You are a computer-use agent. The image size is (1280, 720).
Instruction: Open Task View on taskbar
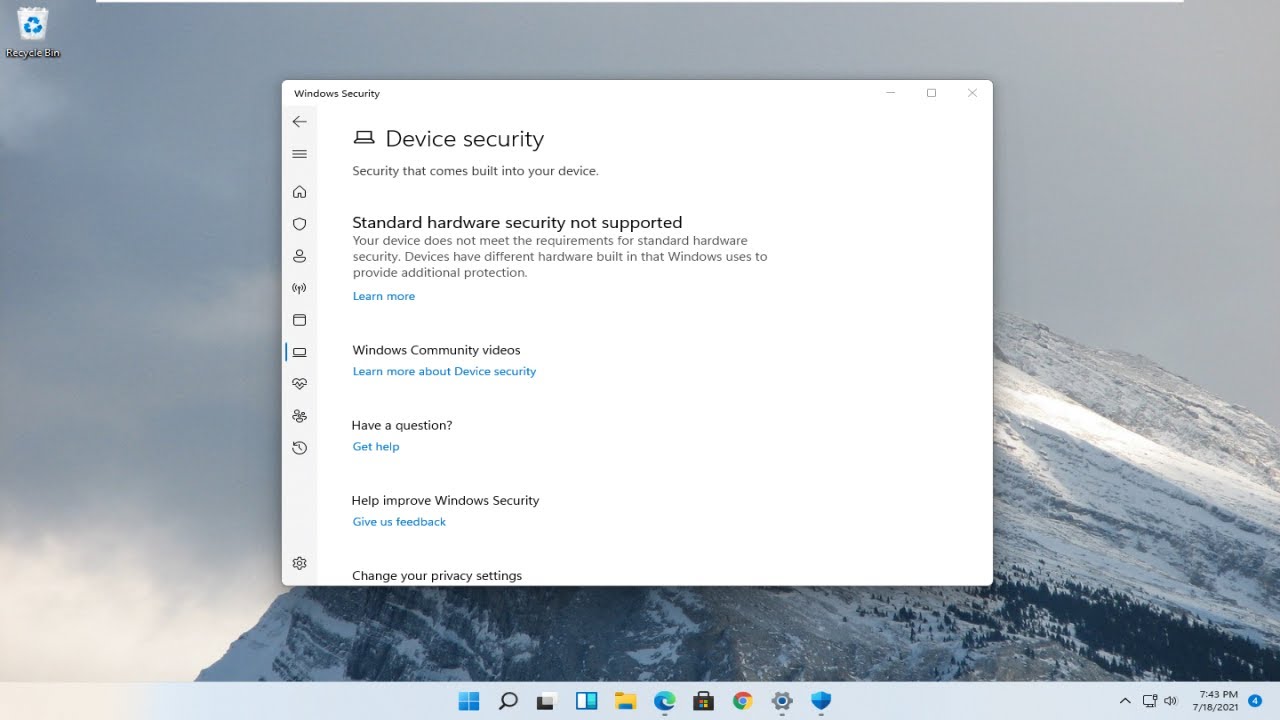(x=547, y=701)
